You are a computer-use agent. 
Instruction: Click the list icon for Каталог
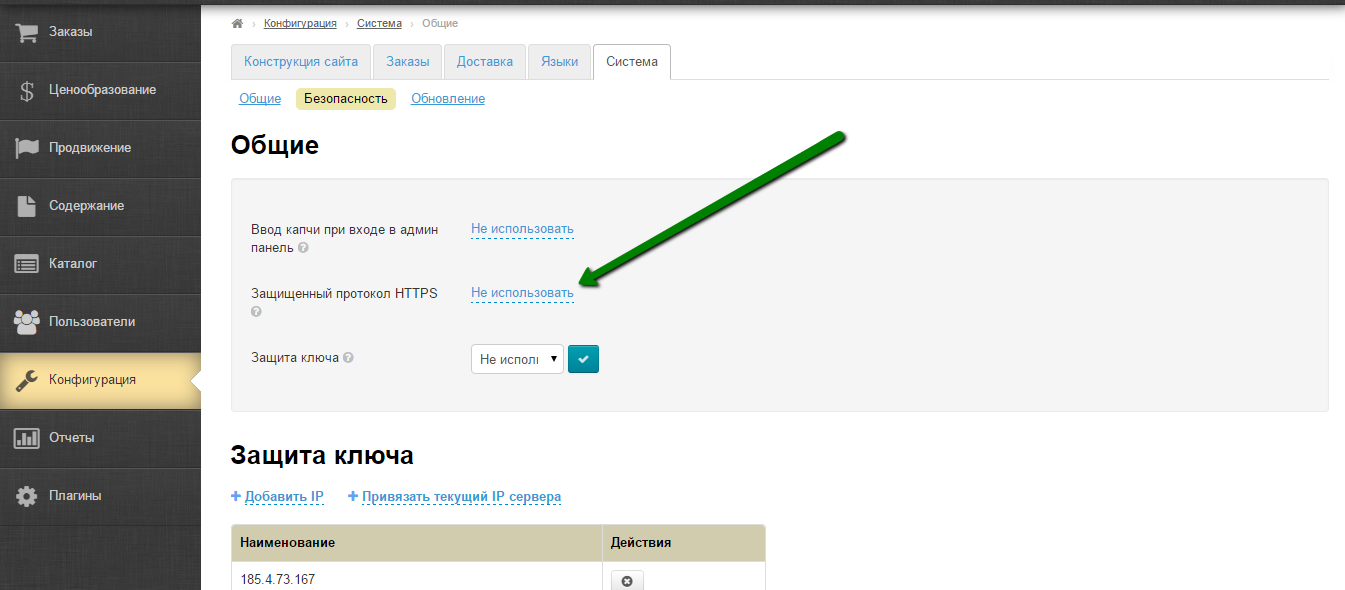tap(27, 264)
